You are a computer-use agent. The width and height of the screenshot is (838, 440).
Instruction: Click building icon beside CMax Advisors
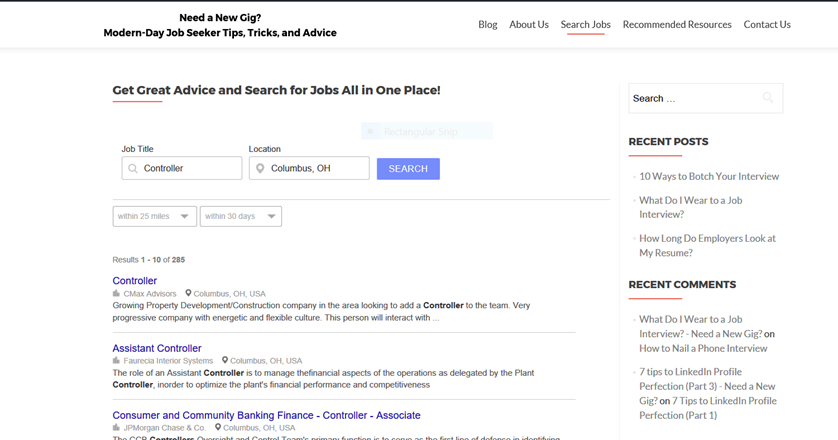pyautogui.click(x=116, y=293)
